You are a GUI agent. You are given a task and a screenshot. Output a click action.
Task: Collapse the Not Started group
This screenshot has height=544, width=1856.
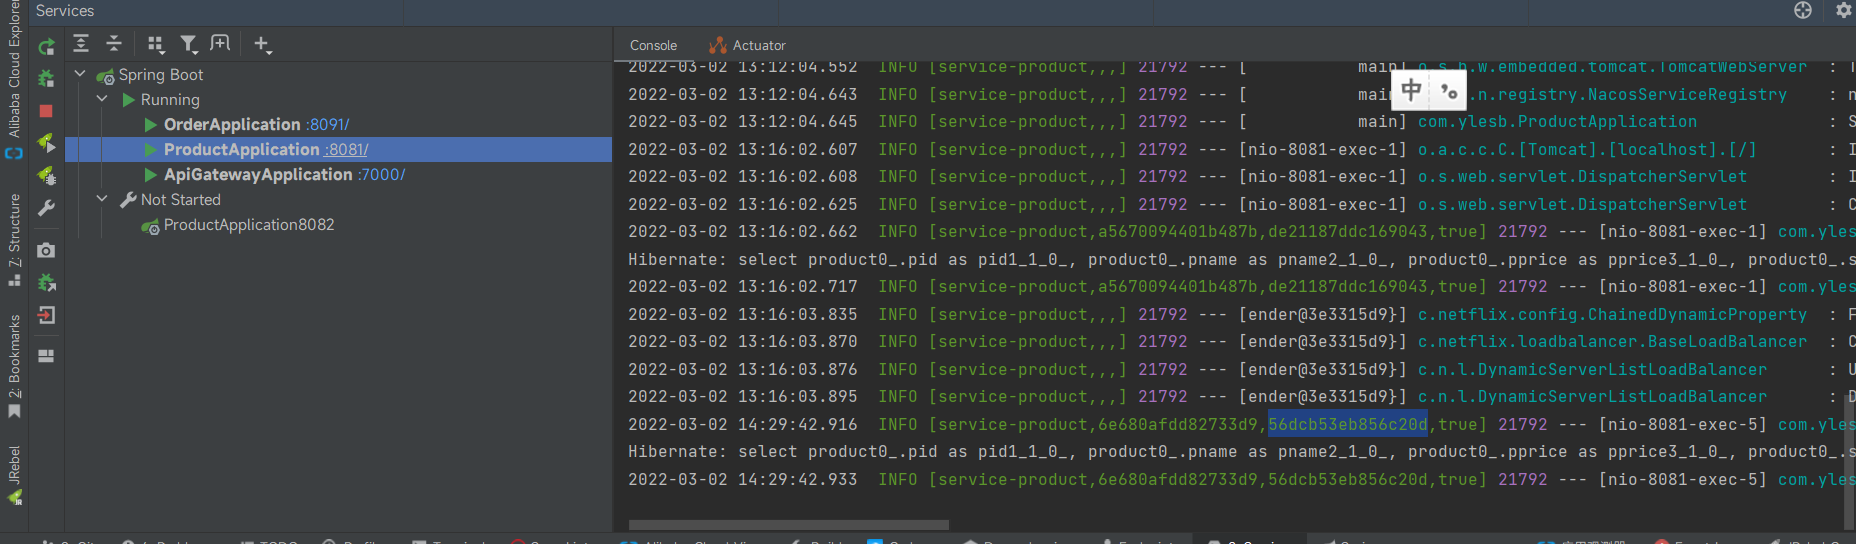point(102,199)
